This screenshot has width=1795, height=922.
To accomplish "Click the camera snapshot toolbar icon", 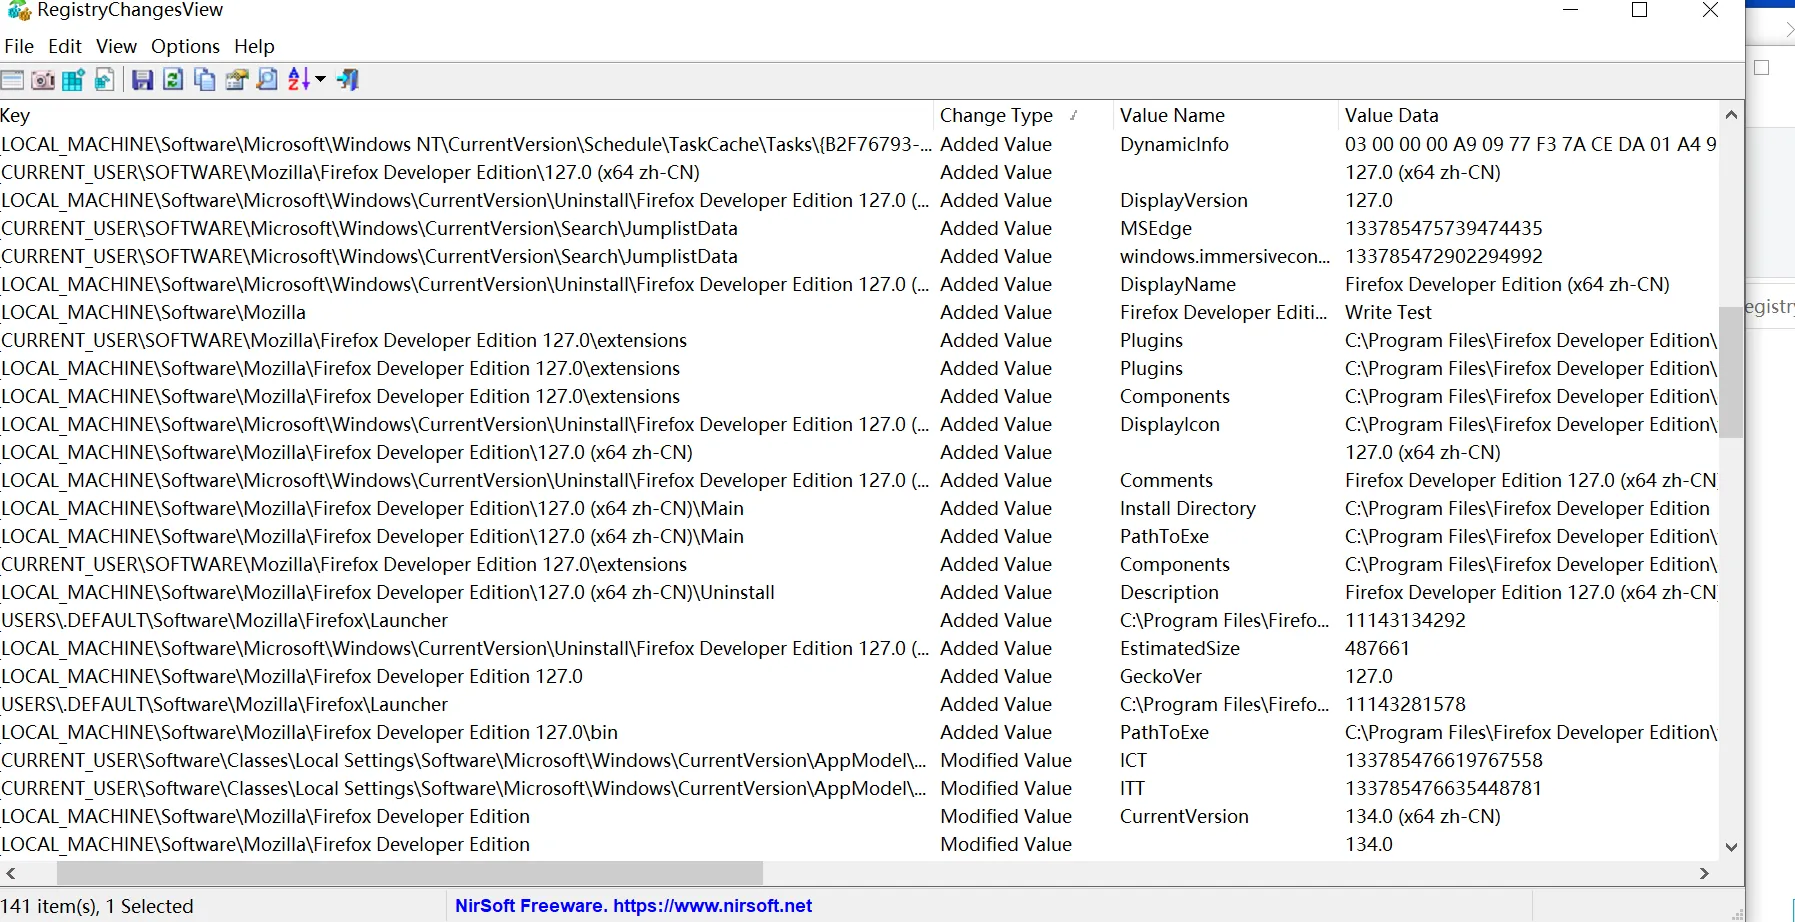I will [x=43, y=80].
